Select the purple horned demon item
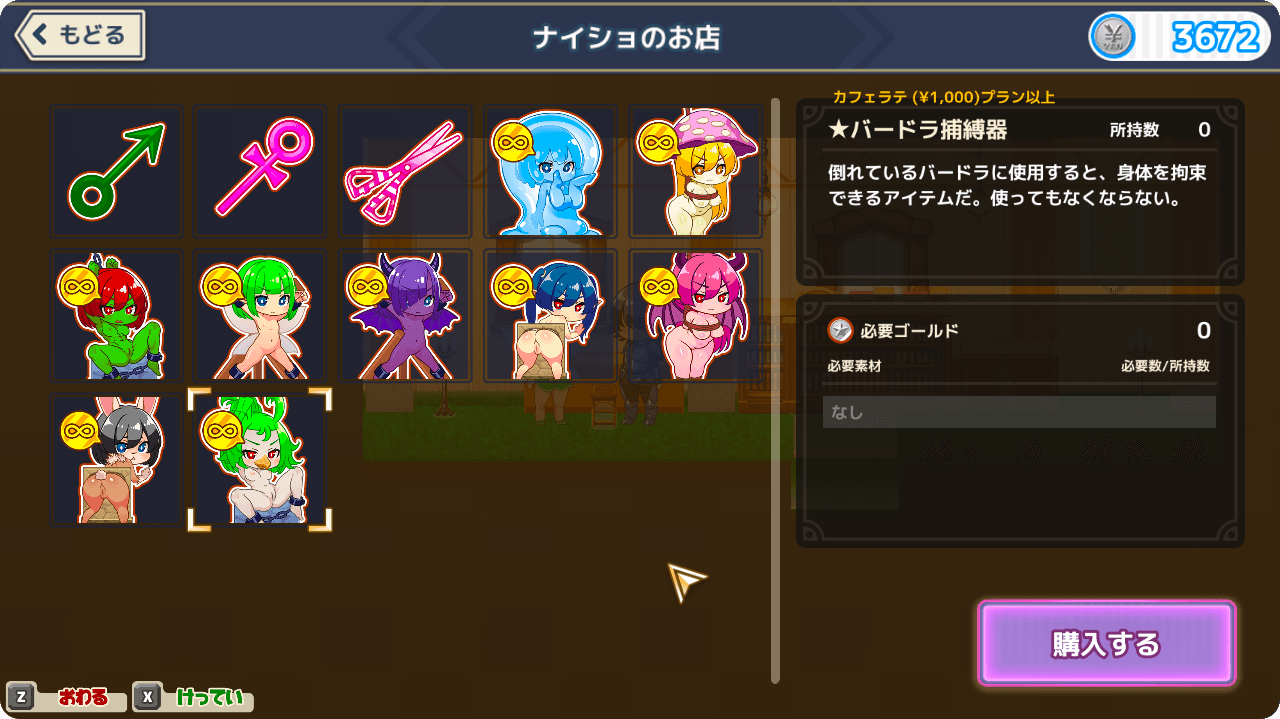 pos(405,316)
